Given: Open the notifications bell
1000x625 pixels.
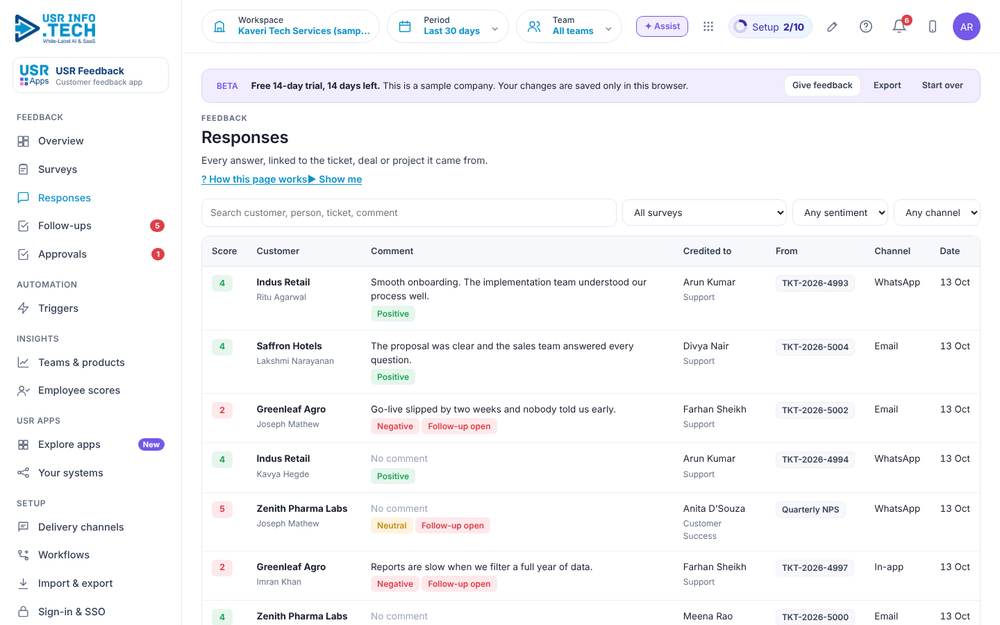Looking at the screenshot, I should 899,27.
